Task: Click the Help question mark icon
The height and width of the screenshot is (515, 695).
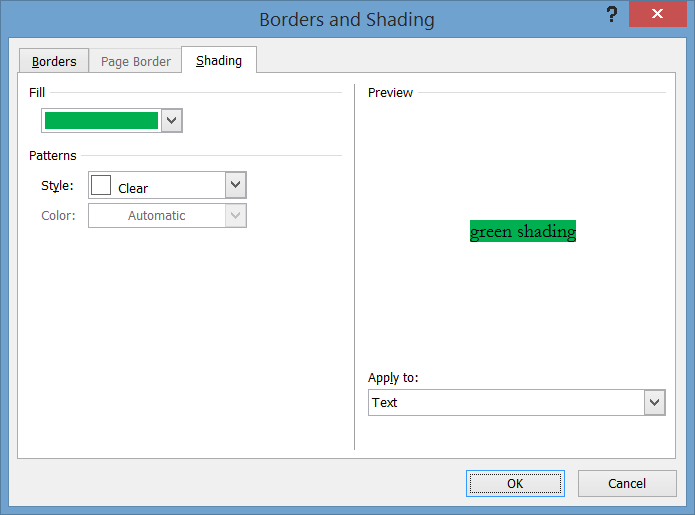Action: [612, 14]
